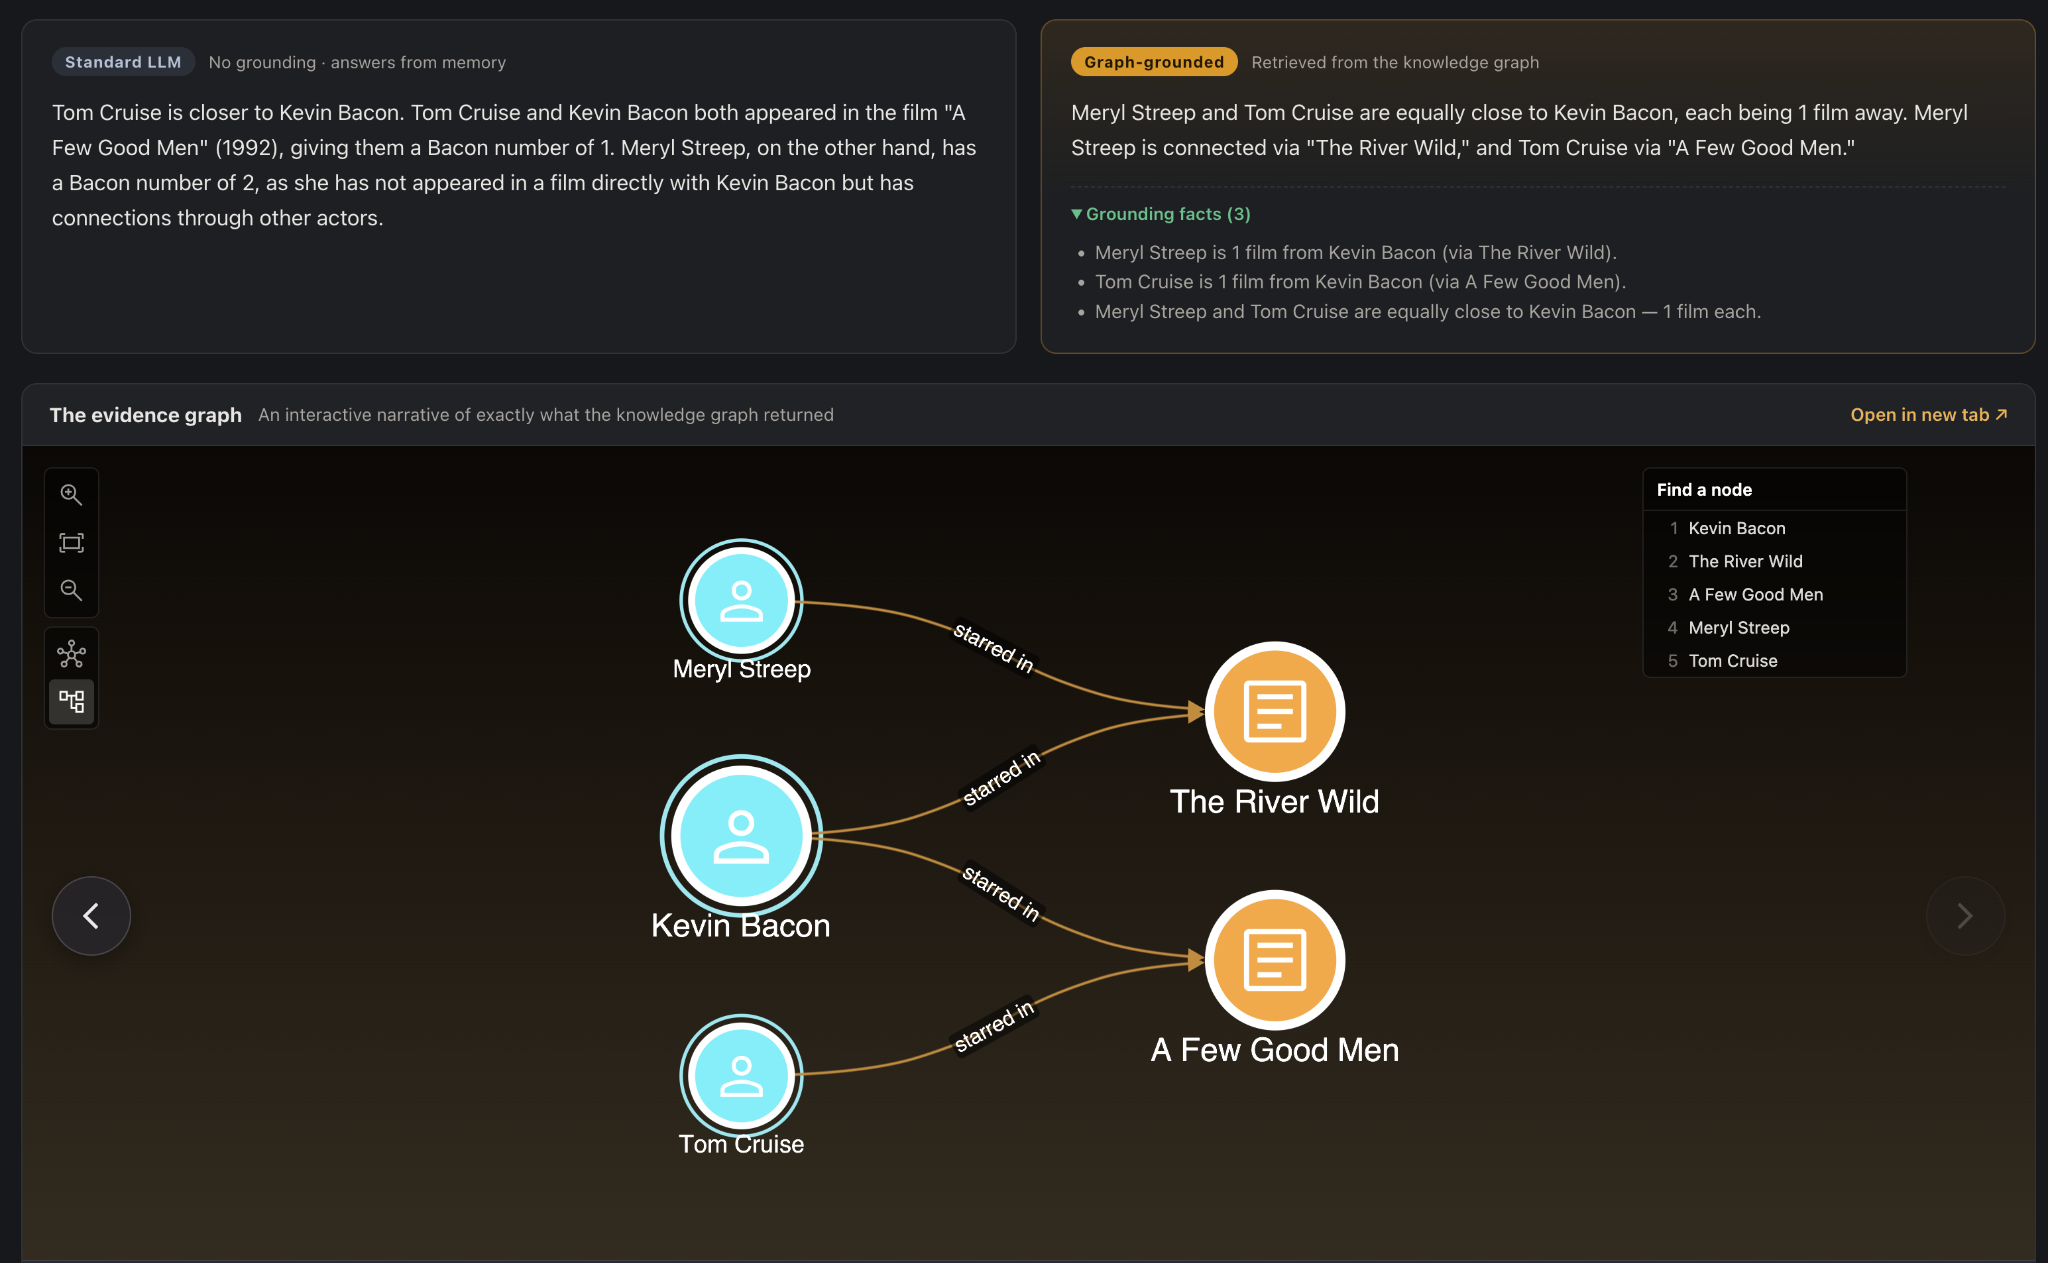Select the Meryl Streep person node

[741, 601]
